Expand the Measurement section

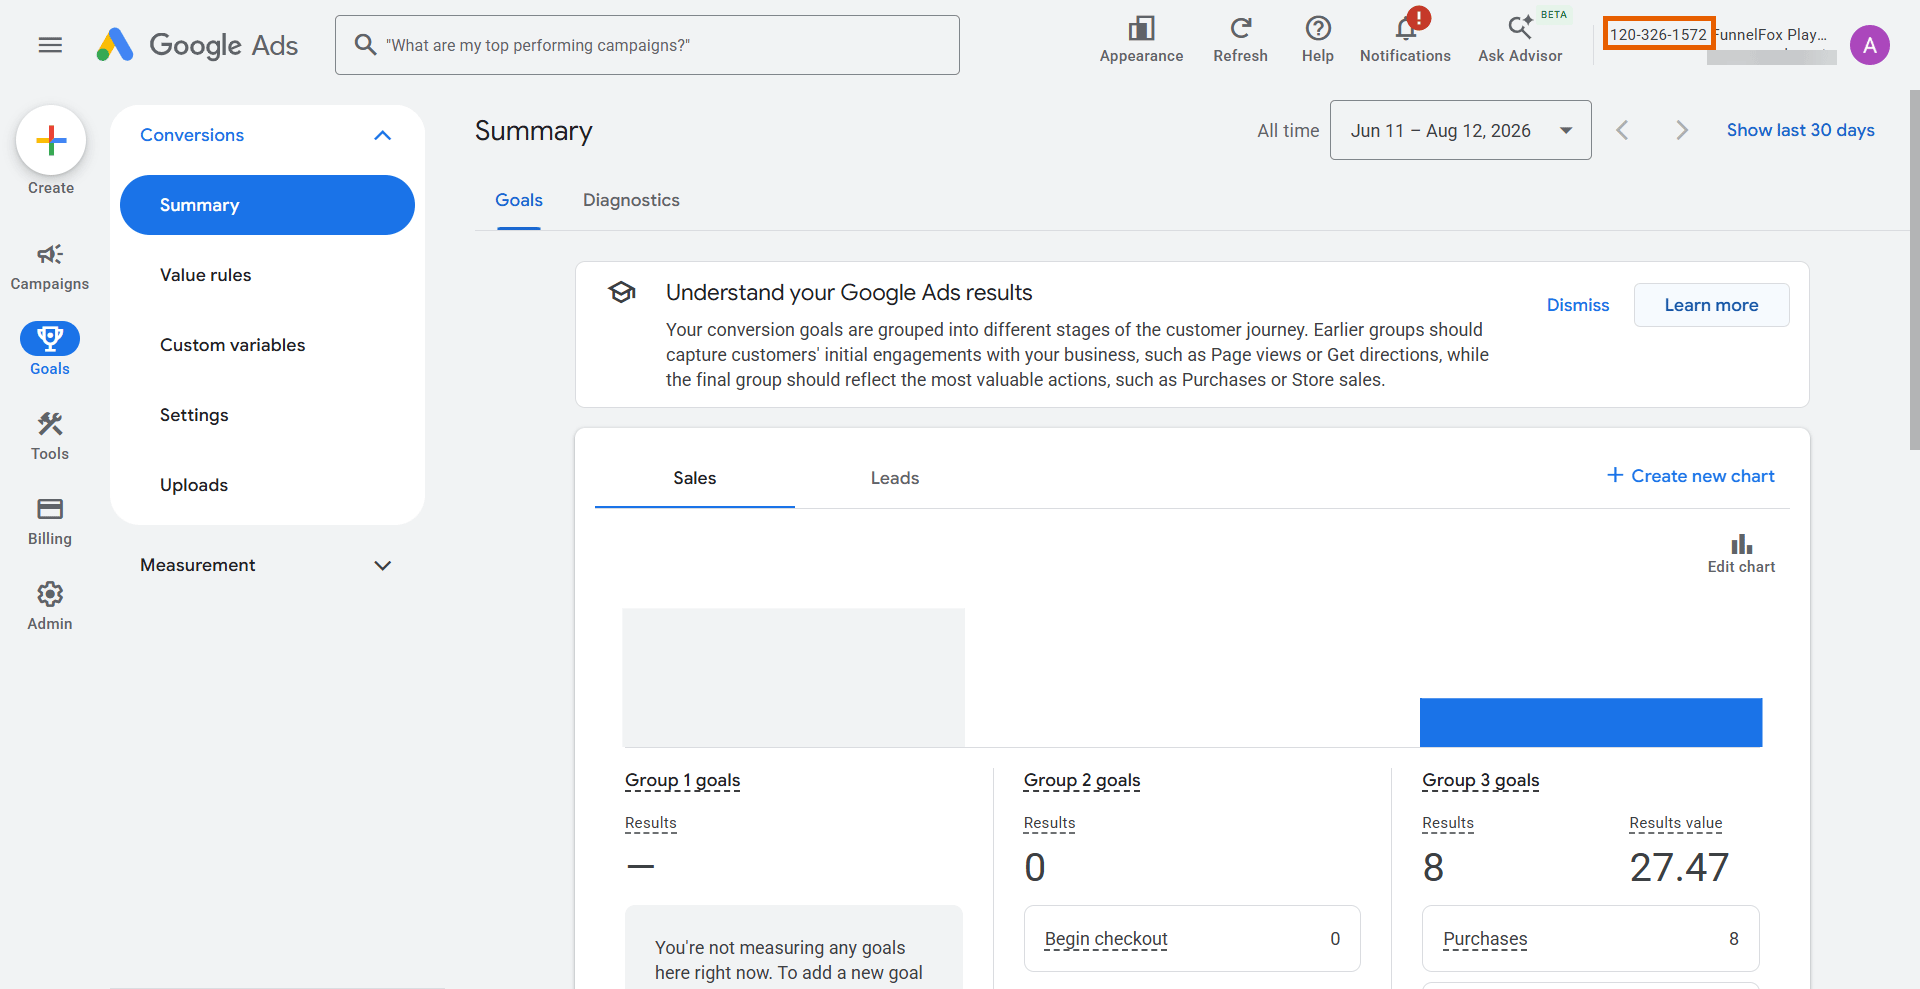pos(382,565)
